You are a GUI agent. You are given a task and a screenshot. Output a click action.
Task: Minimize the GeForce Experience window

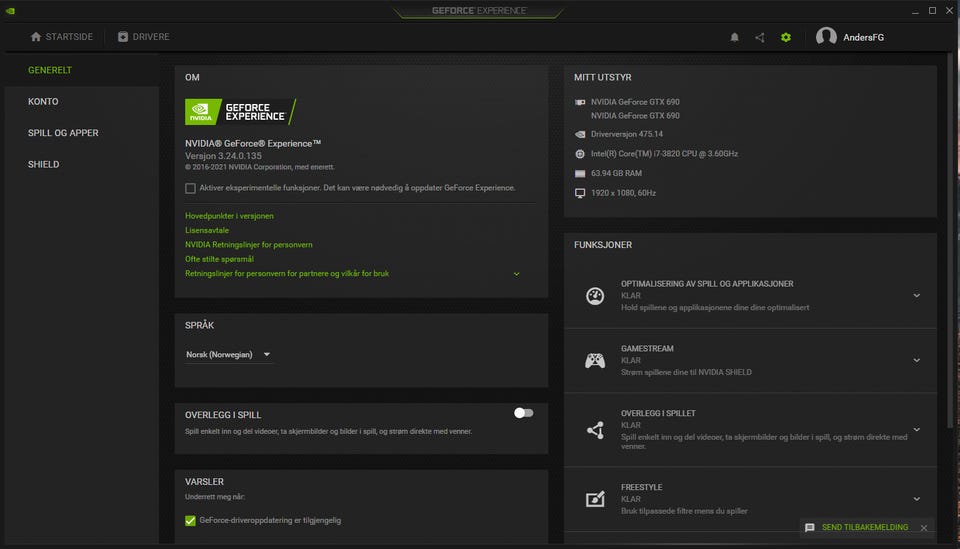pos(915,10)
